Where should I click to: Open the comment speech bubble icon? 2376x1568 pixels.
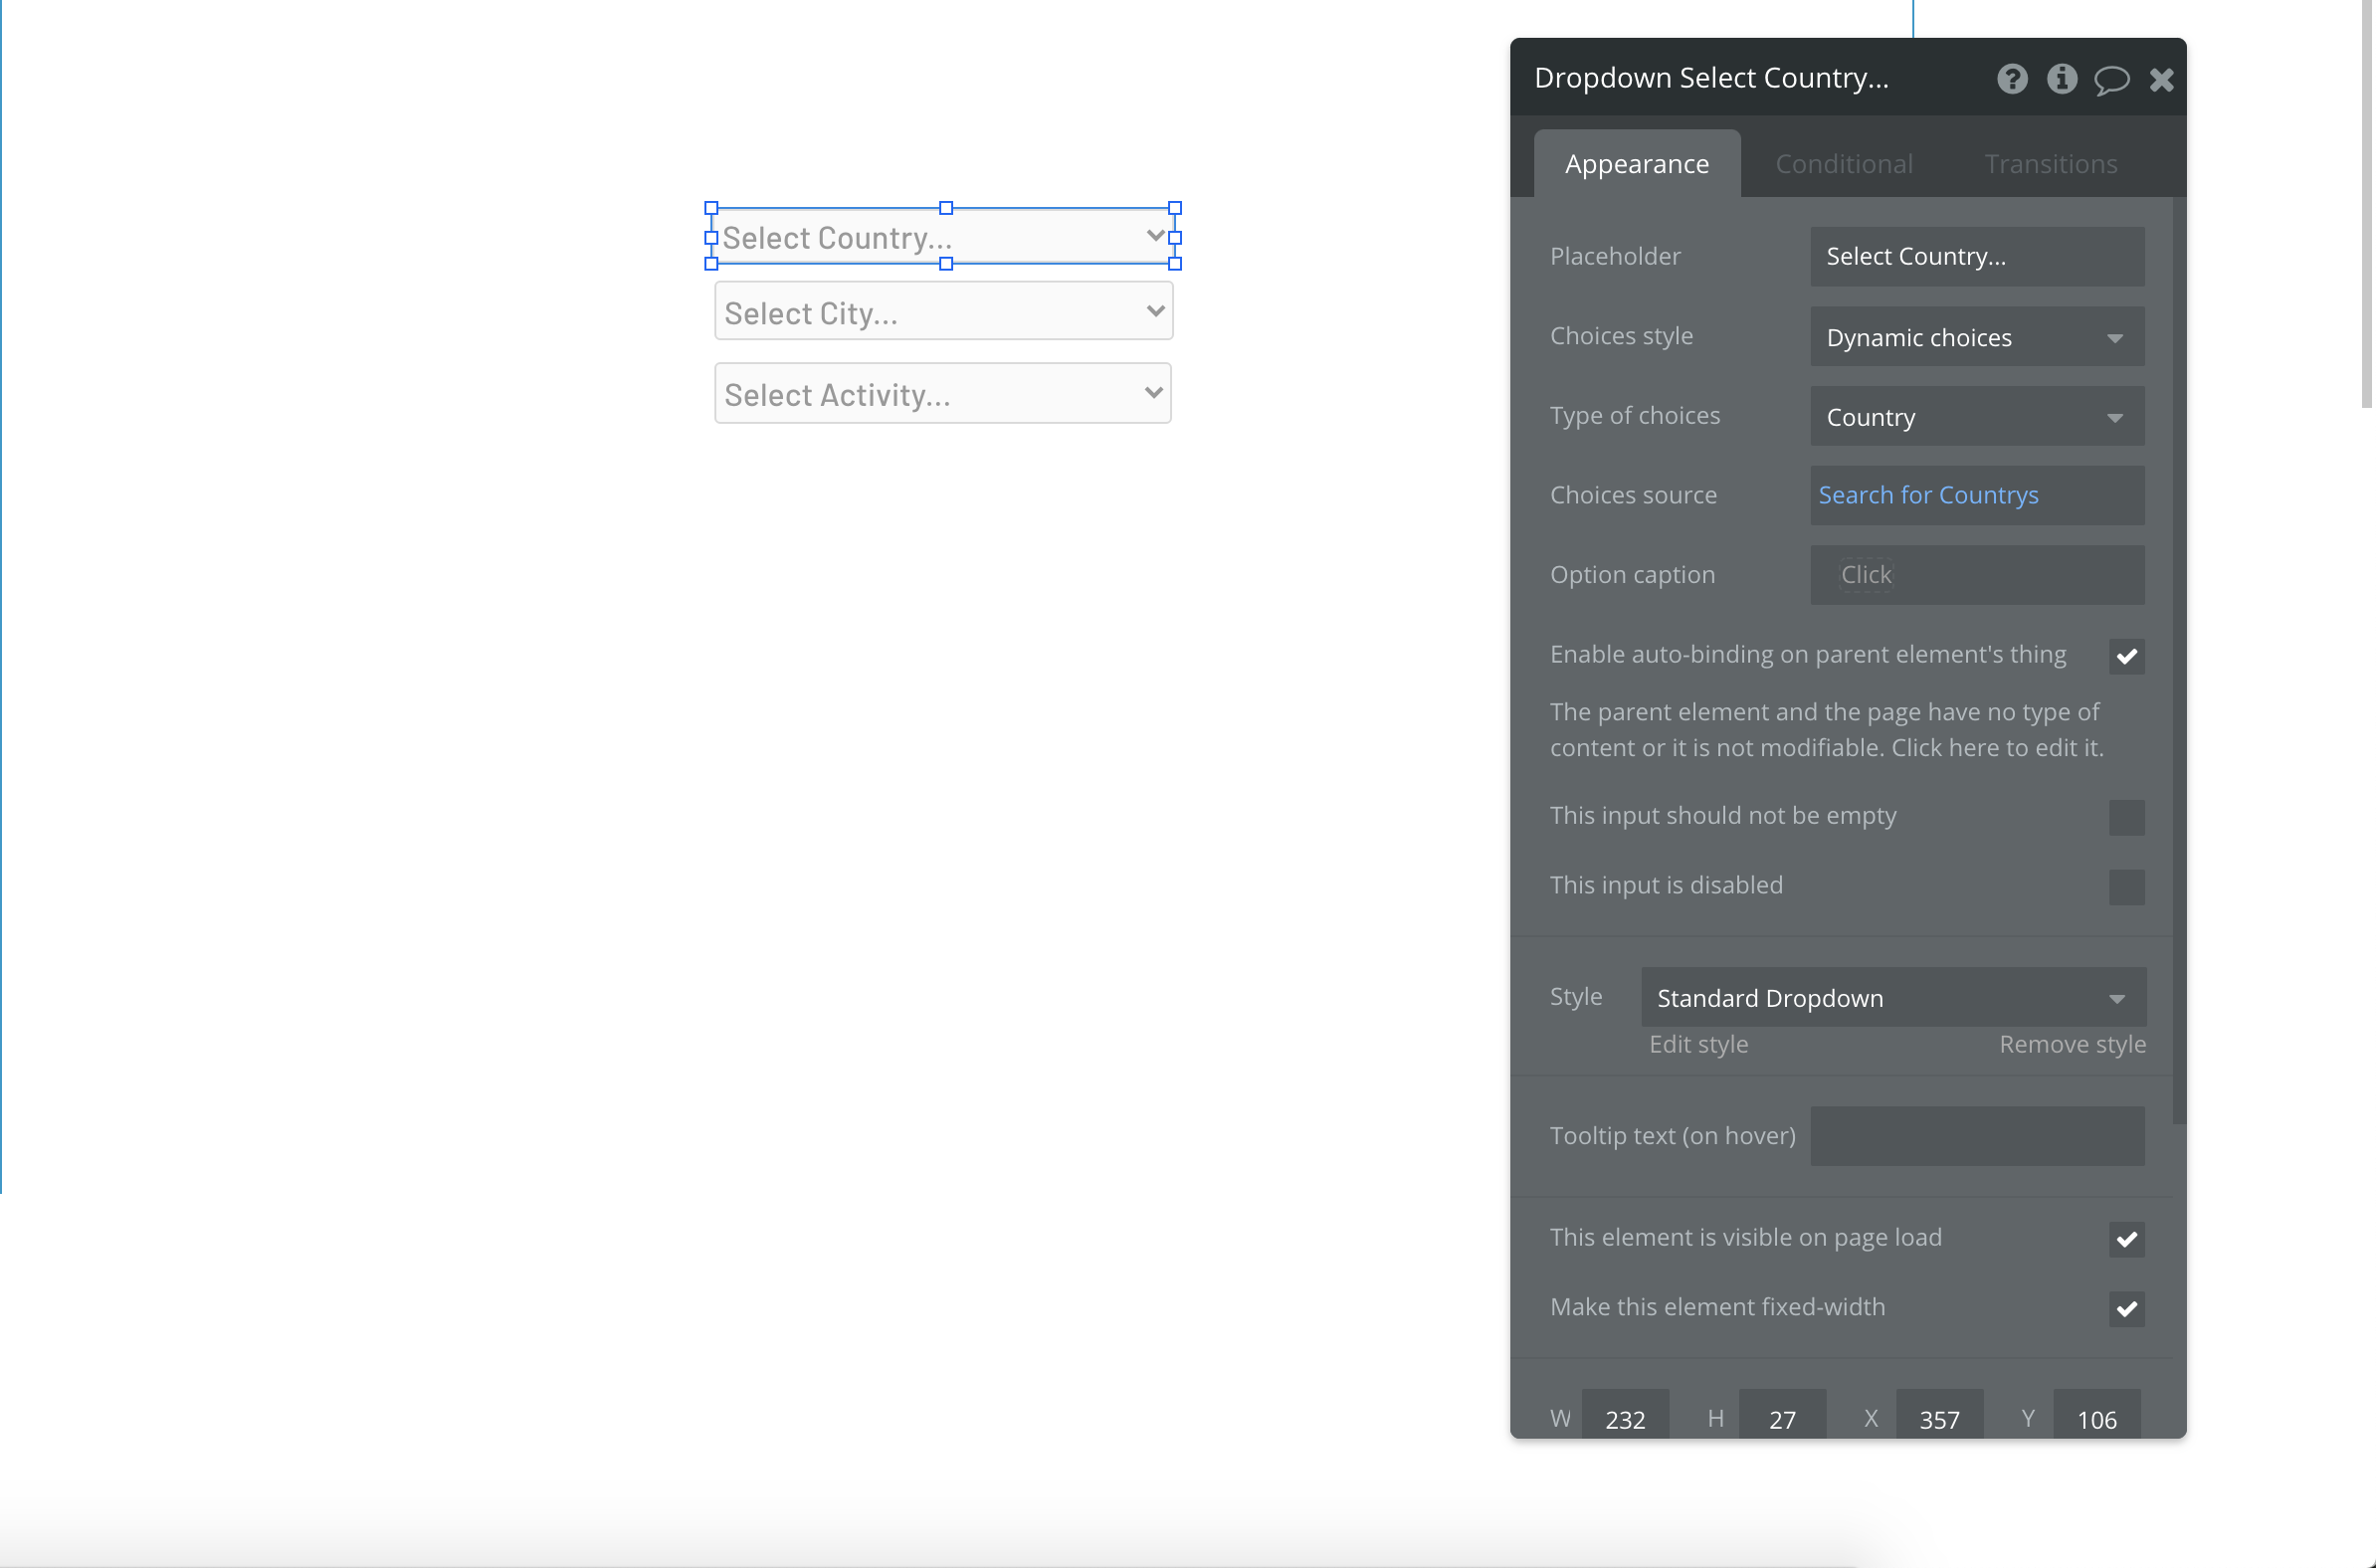(x=2111, y=80)
